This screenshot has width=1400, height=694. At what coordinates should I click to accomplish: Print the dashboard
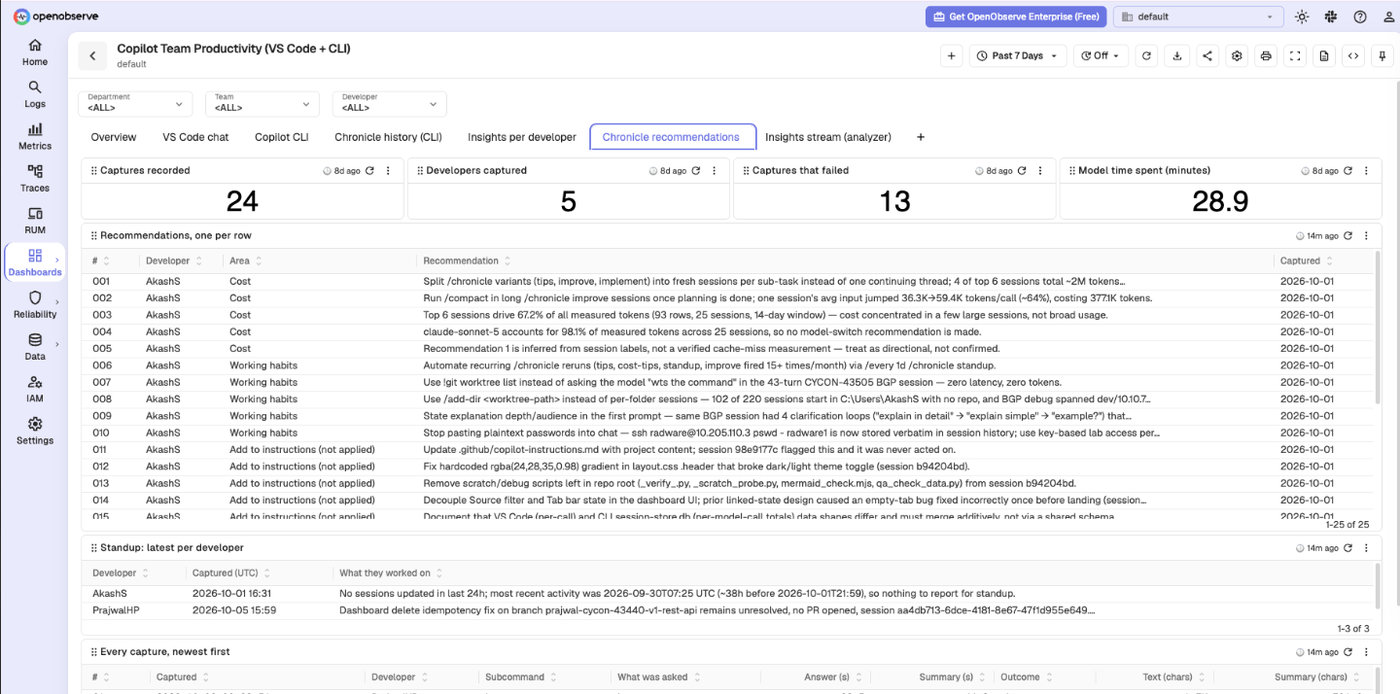pyautogui.click(x=1266, y=56)
